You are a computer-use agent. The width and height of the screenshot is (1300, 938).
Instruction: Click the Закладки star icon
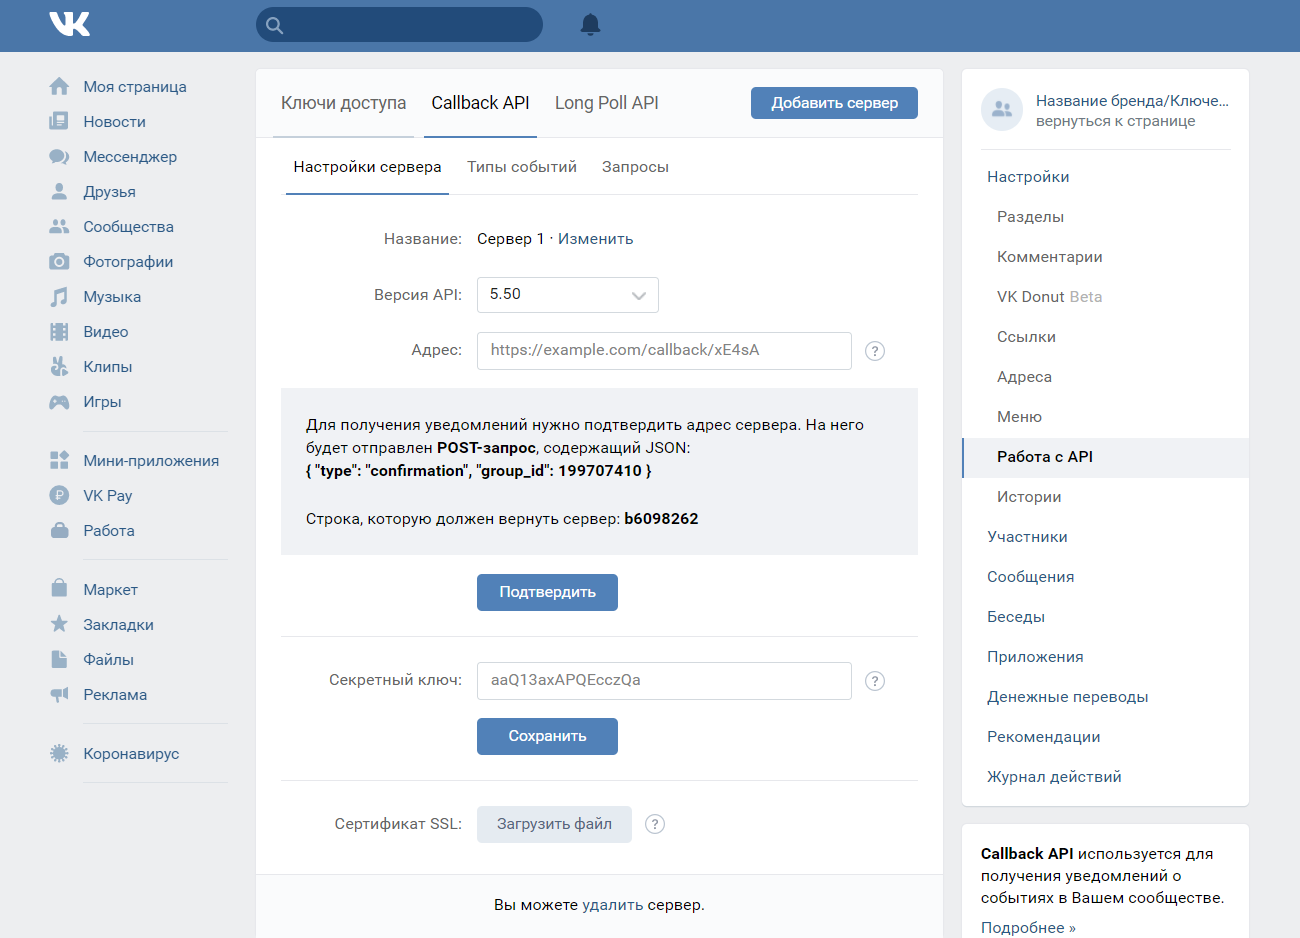pyautogui.click(x=59, y=625)
